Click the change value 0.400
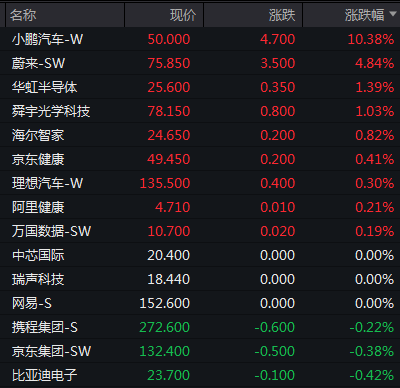 (x=278, y=183)
